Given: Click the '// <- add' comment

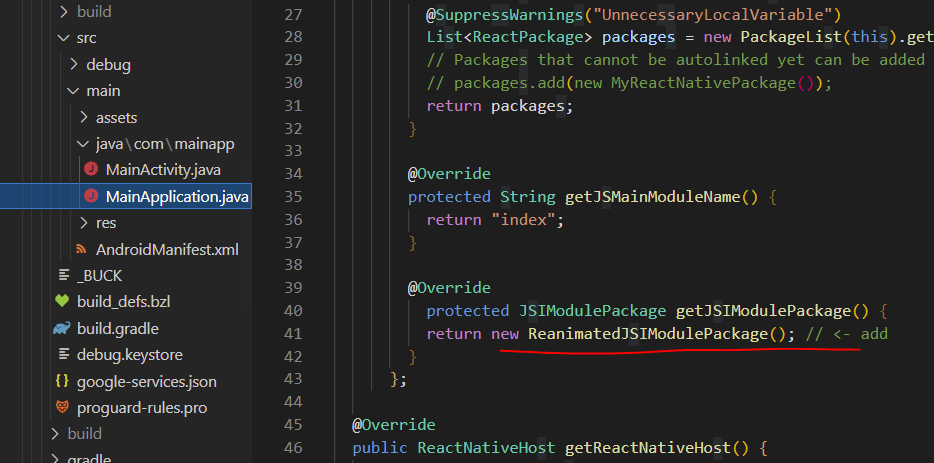Looking at the screenshot, I should pyautogui.click(x=846, y=334).
